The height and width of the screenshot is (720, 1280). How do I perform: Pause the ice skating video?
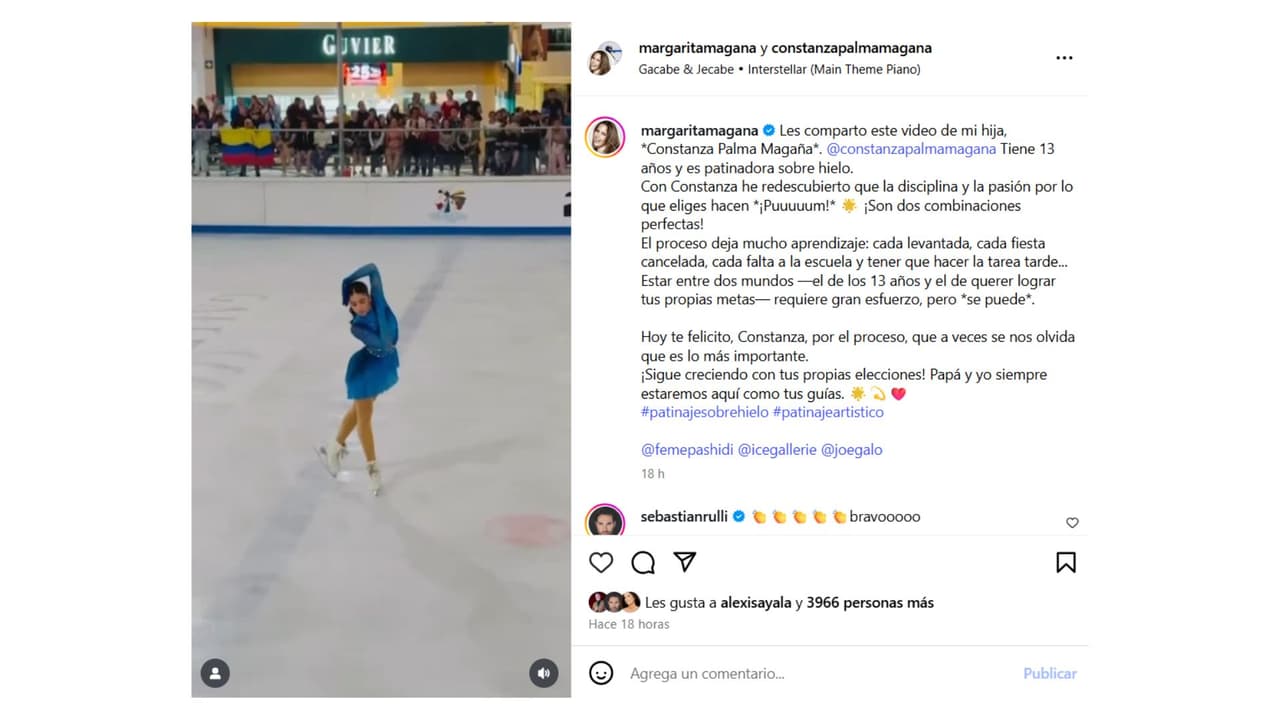coord(381,360)
